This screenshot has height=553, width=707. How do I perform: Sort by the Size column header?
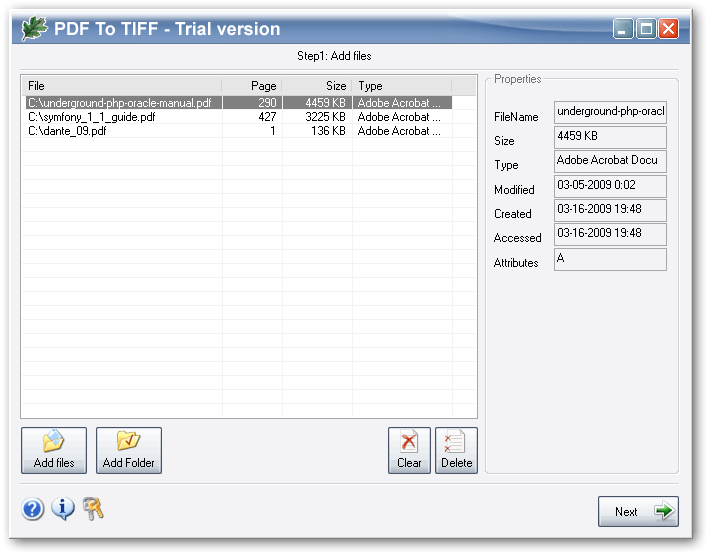click(x=317, y=86)
